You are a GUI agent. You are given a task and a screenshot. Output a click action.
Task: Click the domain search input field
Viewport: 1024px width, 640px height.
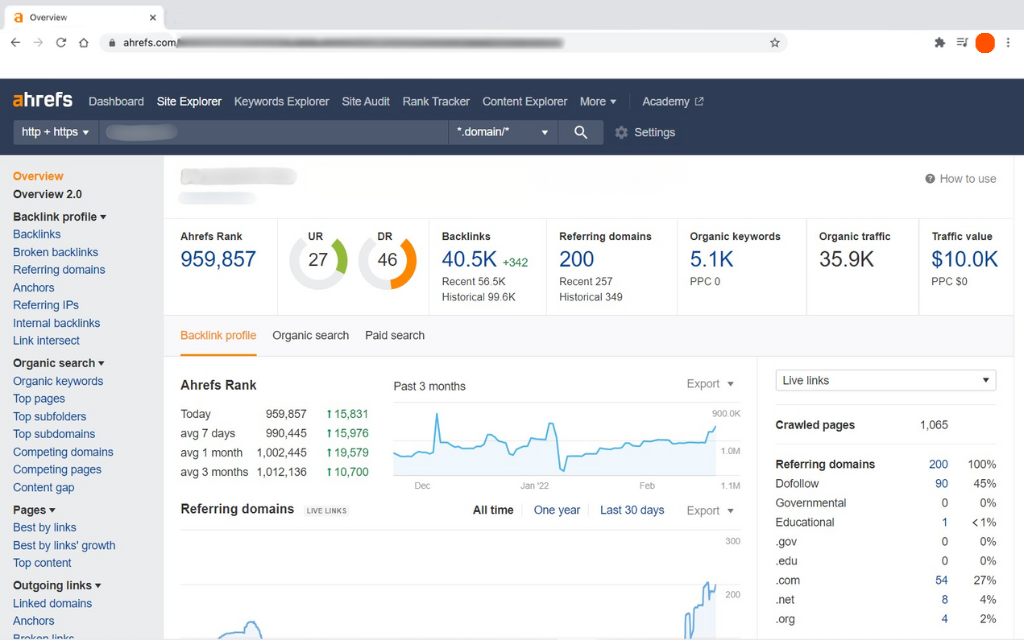point(273,132)
